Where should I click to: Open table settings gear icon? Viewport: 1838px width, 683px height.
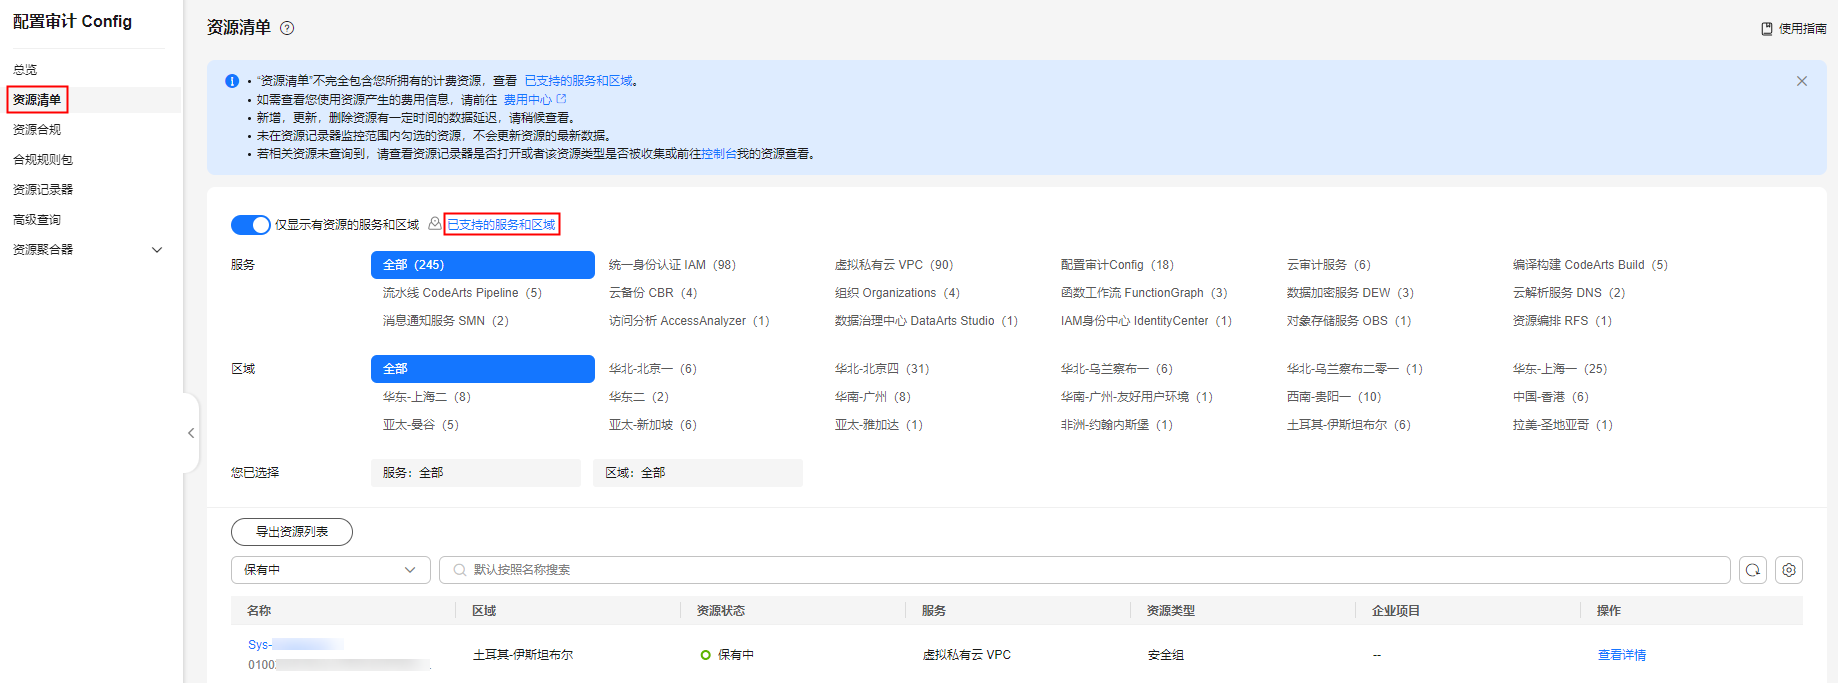pyautogui.click(x=1789, y=570)
